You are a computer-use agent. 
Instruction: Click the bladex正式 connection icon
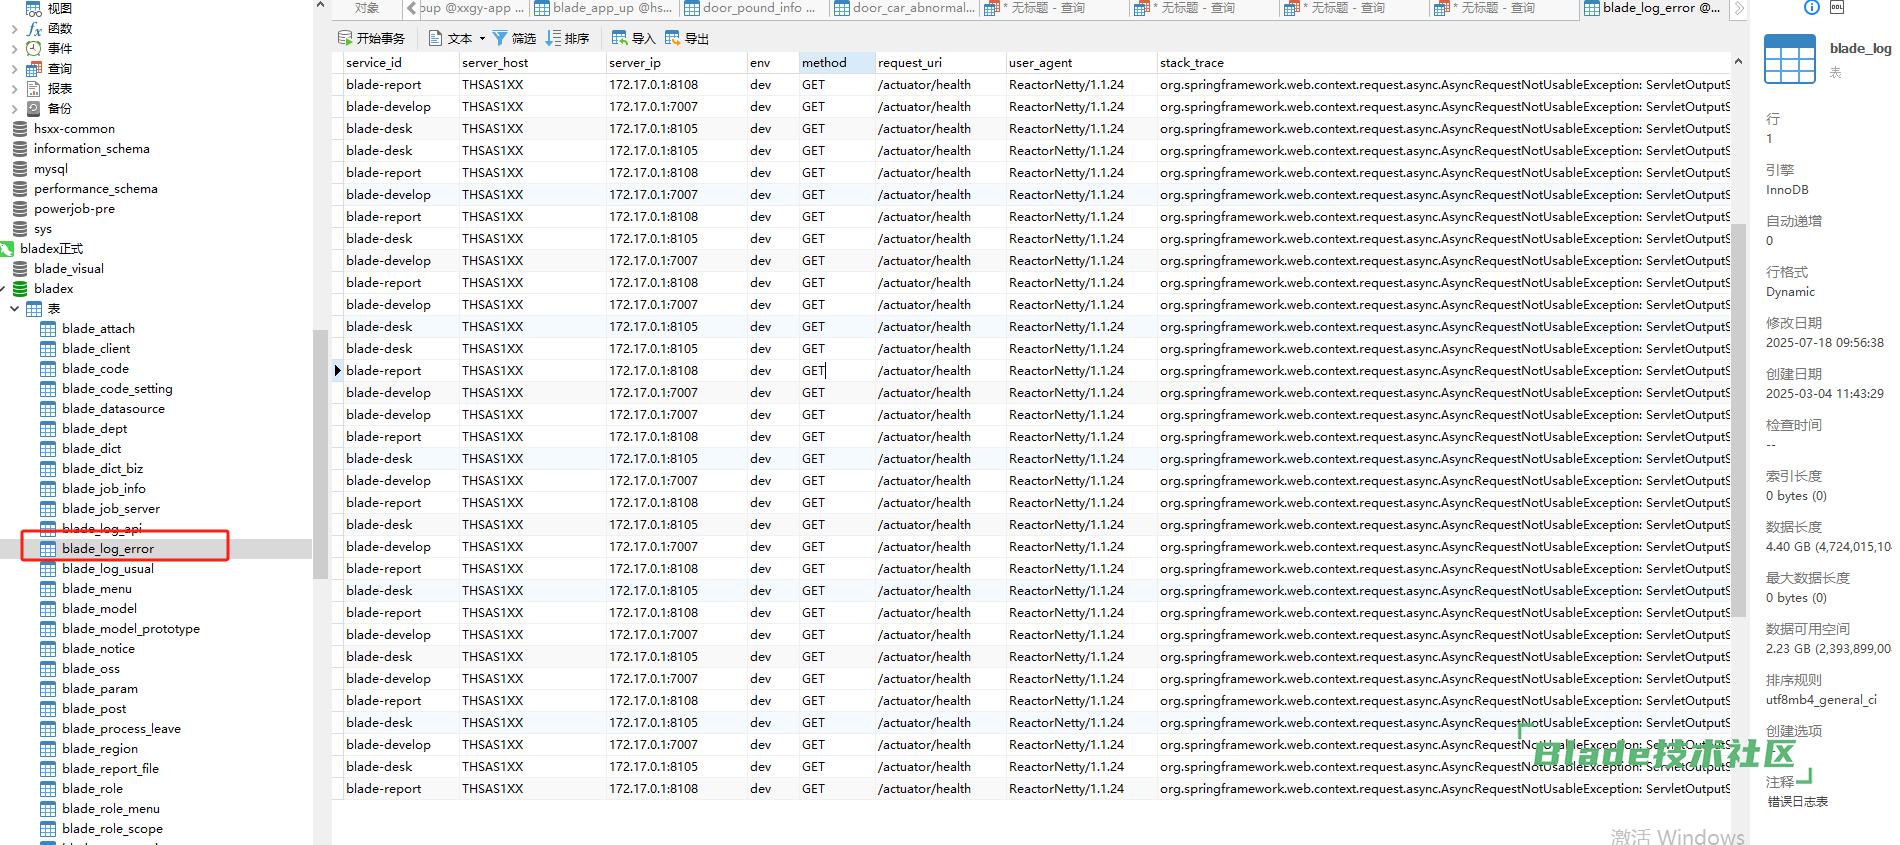click(7, 249)
